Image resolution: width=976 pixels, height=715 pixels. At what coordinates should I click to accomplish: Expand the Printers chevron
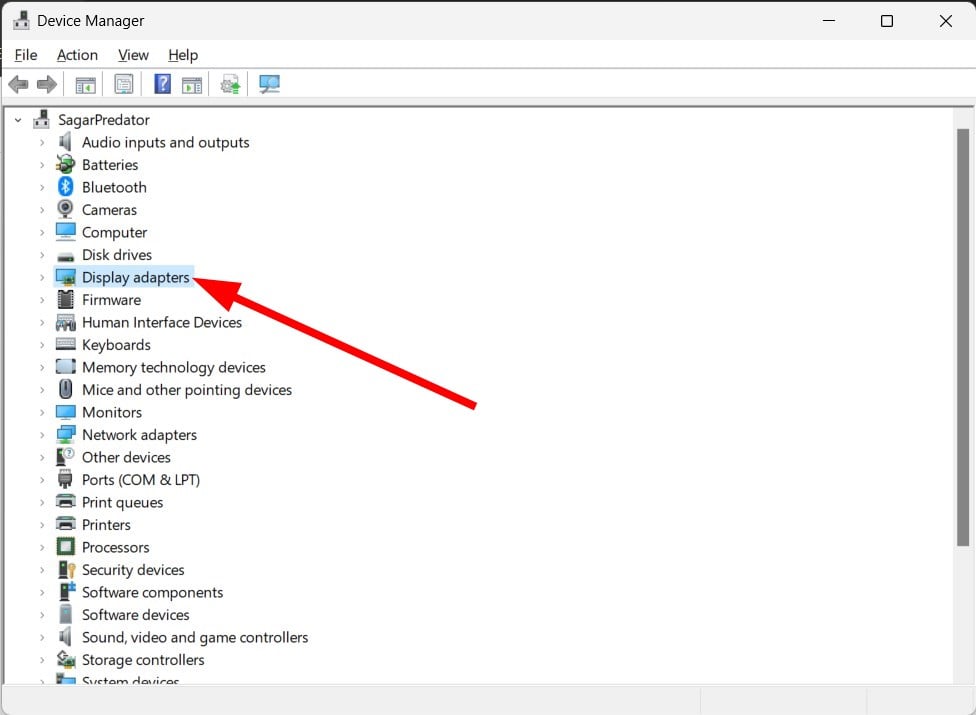42,525
